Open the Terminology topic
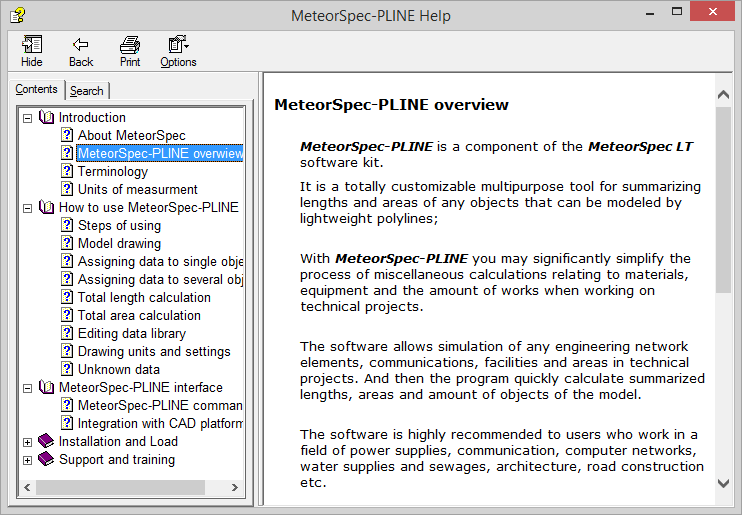 pyautogui.click(x=113, y=171)
